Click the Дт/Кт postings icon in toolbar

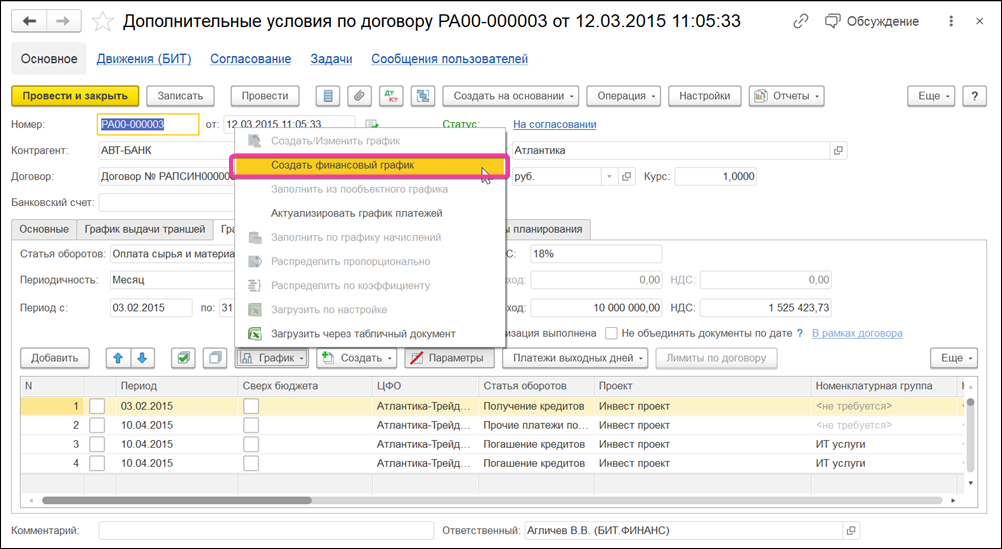click(x=390, y=96)
